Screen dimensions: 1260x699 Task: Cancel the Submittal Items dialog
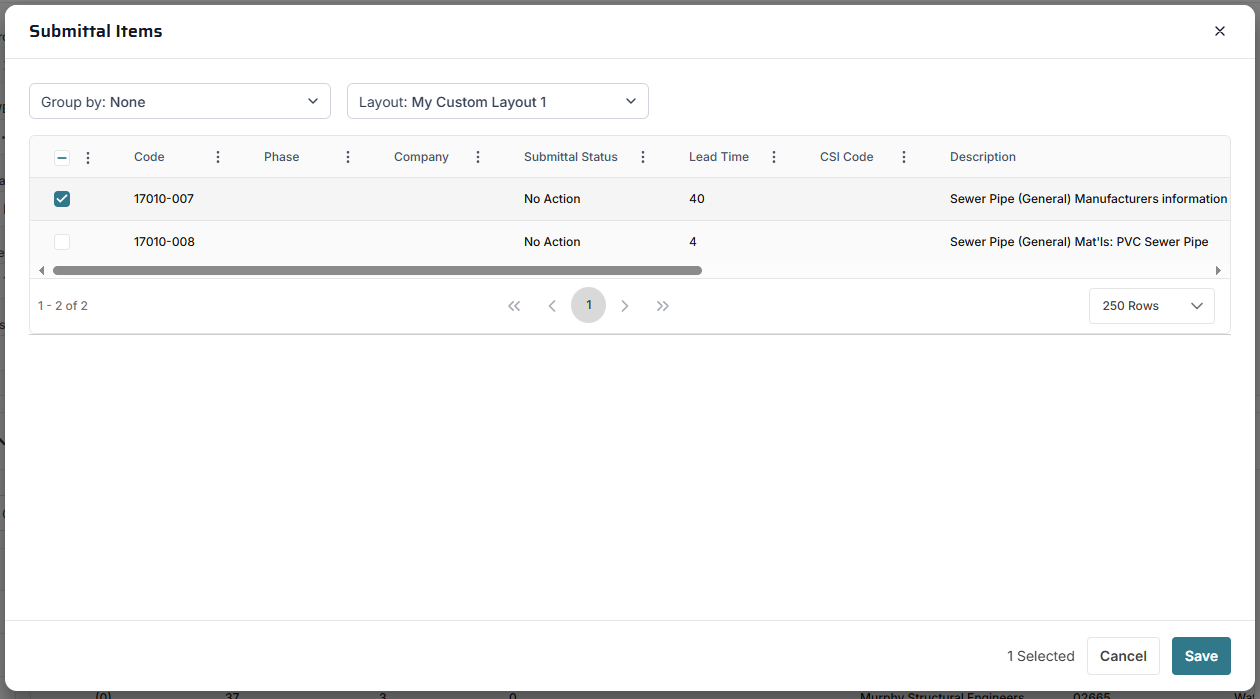1122,656
